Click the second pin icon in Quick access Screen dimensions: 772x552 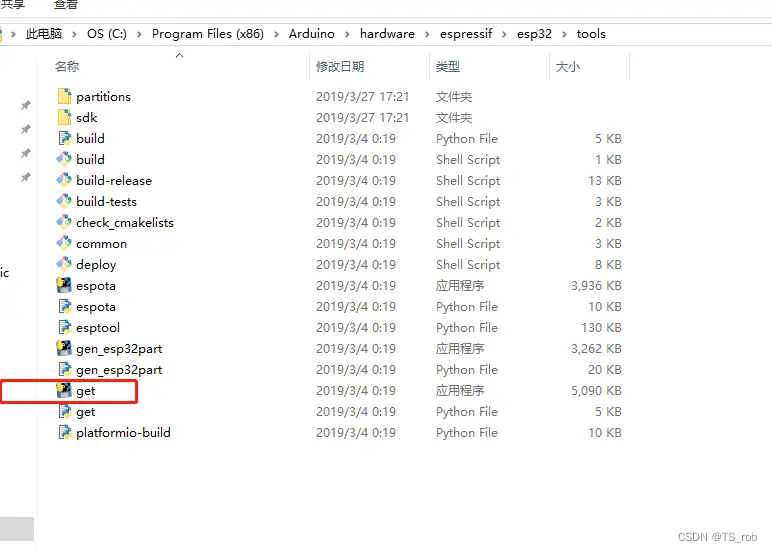point(26,130)
